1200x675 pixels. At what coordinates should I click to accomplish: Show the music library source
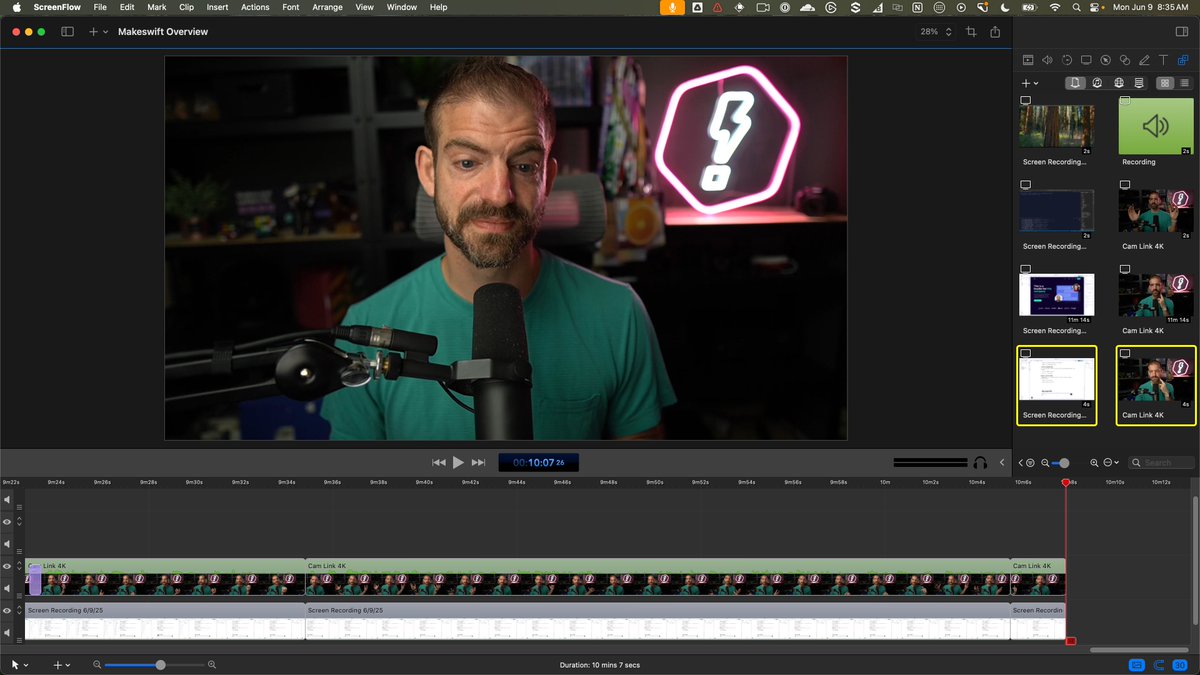pos(1097,83)
